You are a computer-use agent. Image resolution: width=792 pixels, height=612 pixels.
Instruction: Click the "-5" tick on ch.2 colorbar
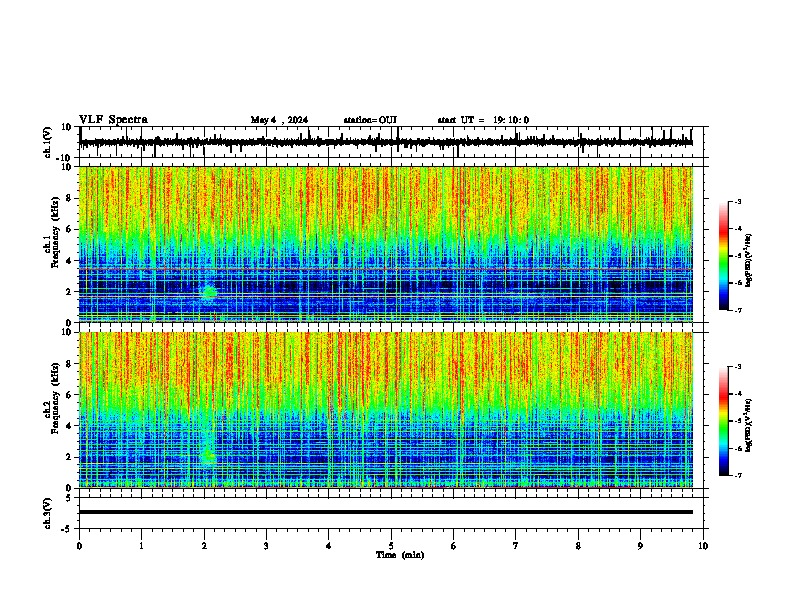coord(738,421)
